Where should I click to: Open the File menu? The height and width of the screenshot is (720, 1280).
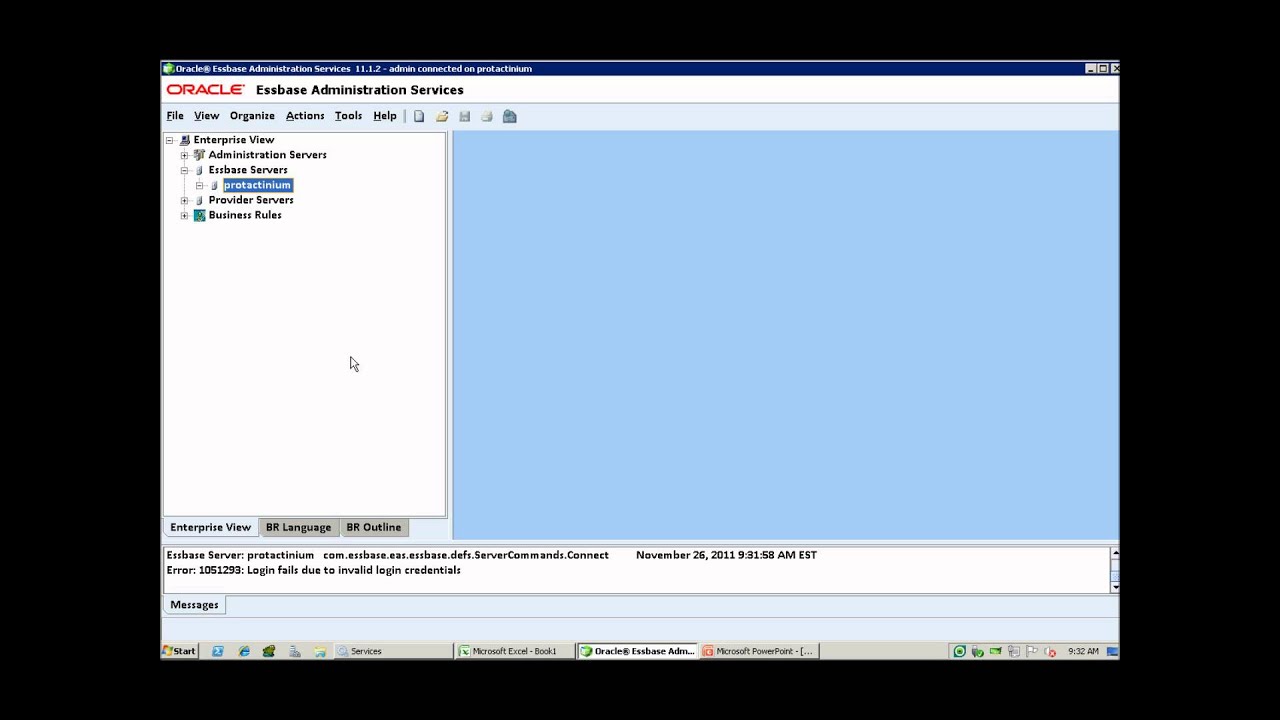[175, 116]
